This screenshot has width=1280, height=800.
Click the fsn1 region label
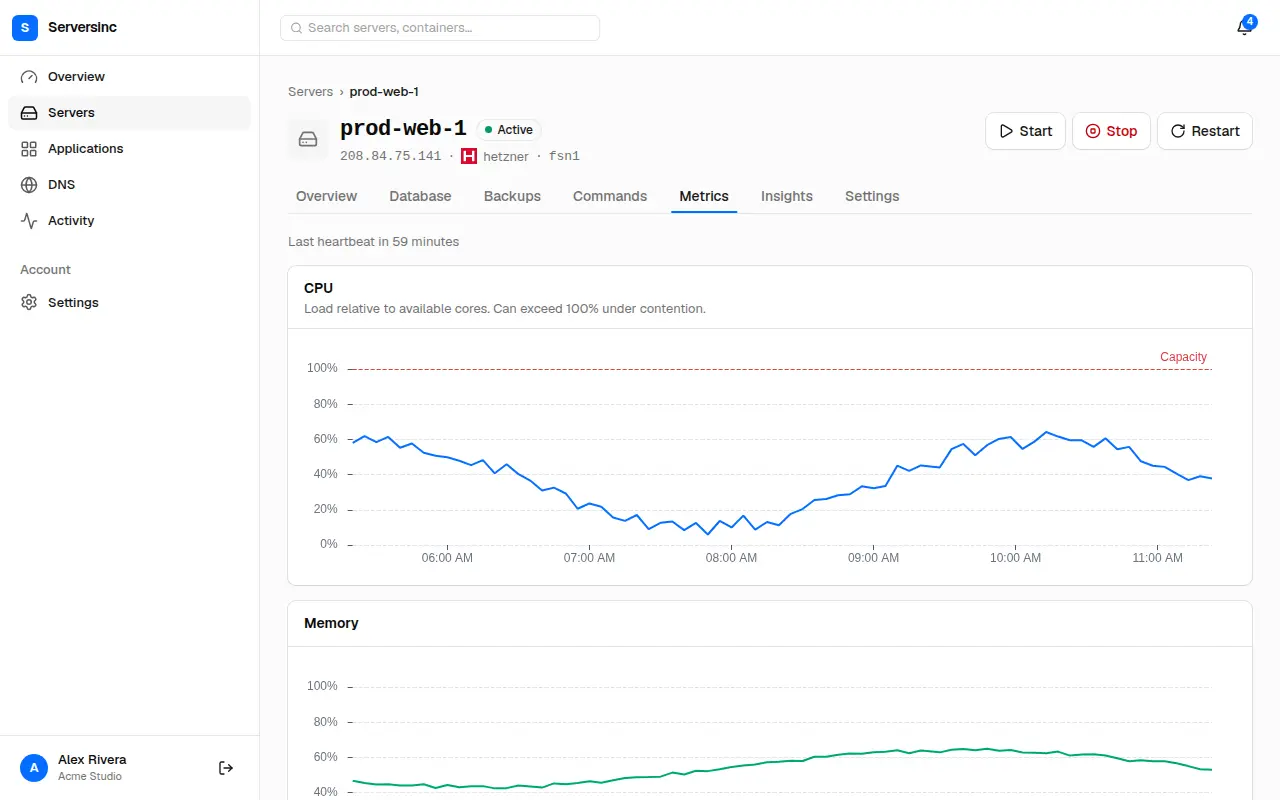pos(564,156)
